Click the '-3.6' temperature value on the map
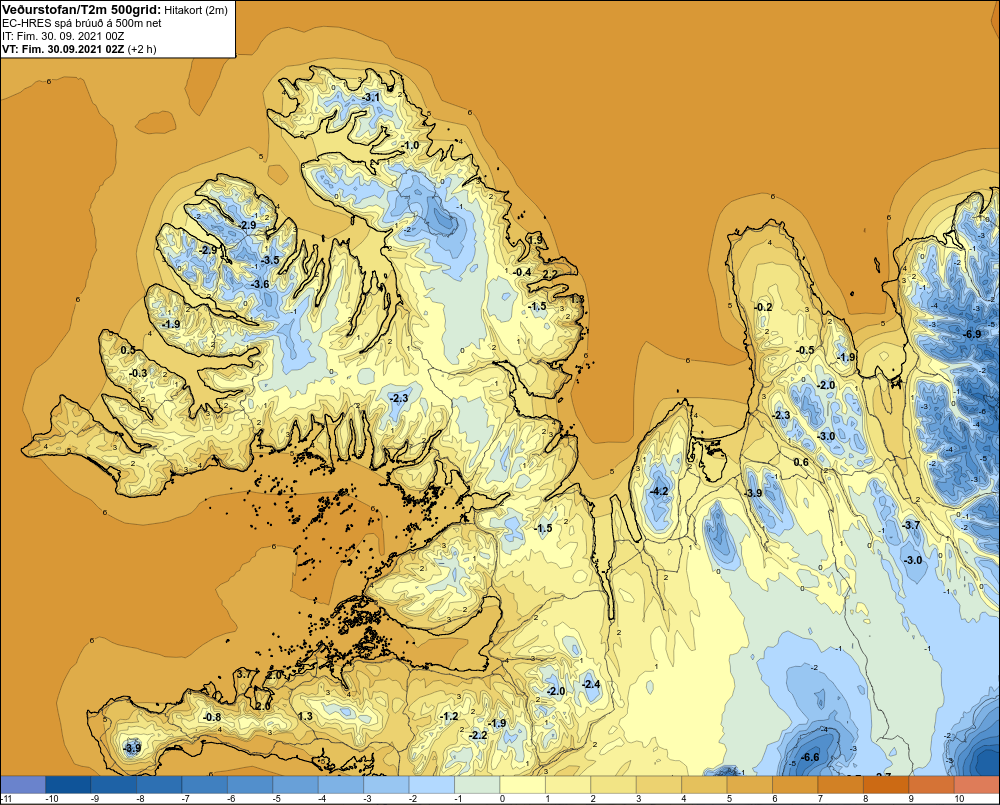 tap(261, 284)
